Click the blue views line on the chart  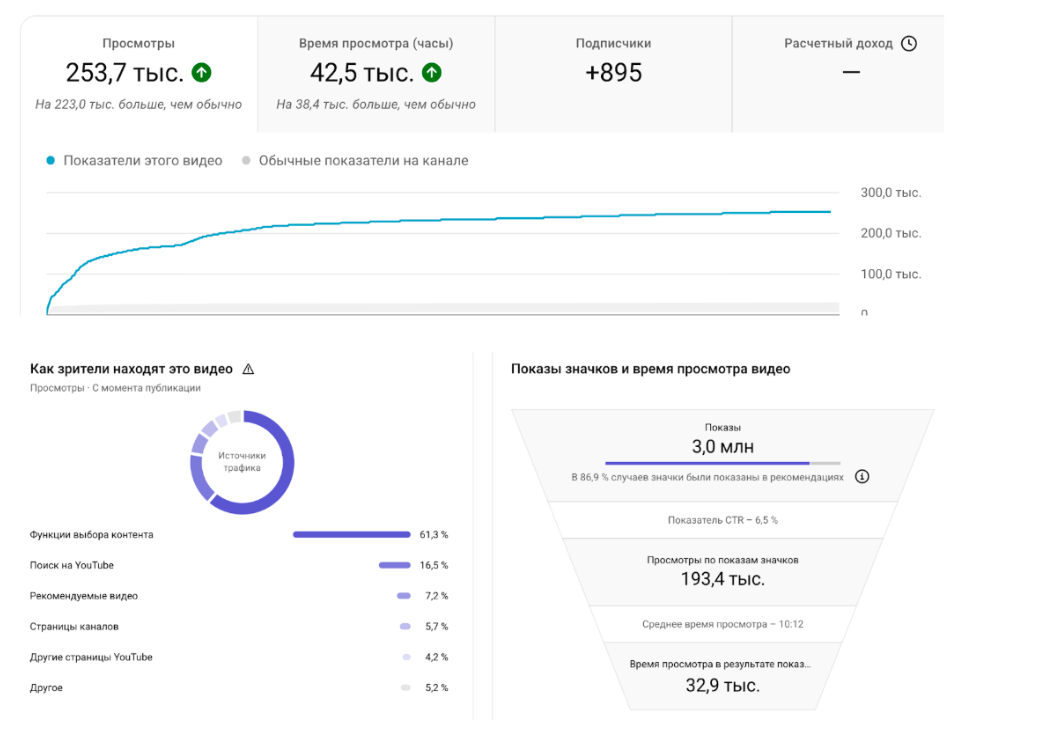[x=438, y=222]
